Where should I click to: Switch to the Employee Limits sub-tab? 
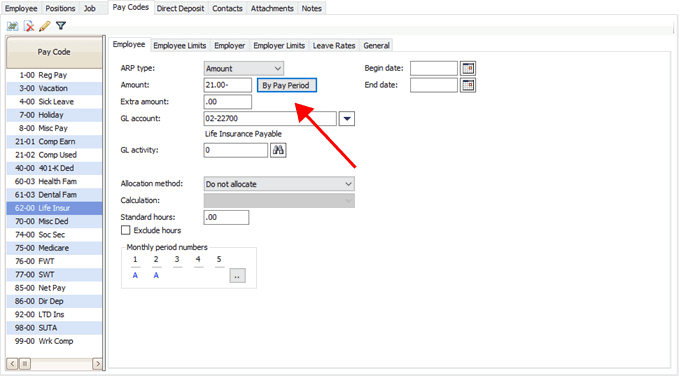pyautogui.click(x=180, y=45)
